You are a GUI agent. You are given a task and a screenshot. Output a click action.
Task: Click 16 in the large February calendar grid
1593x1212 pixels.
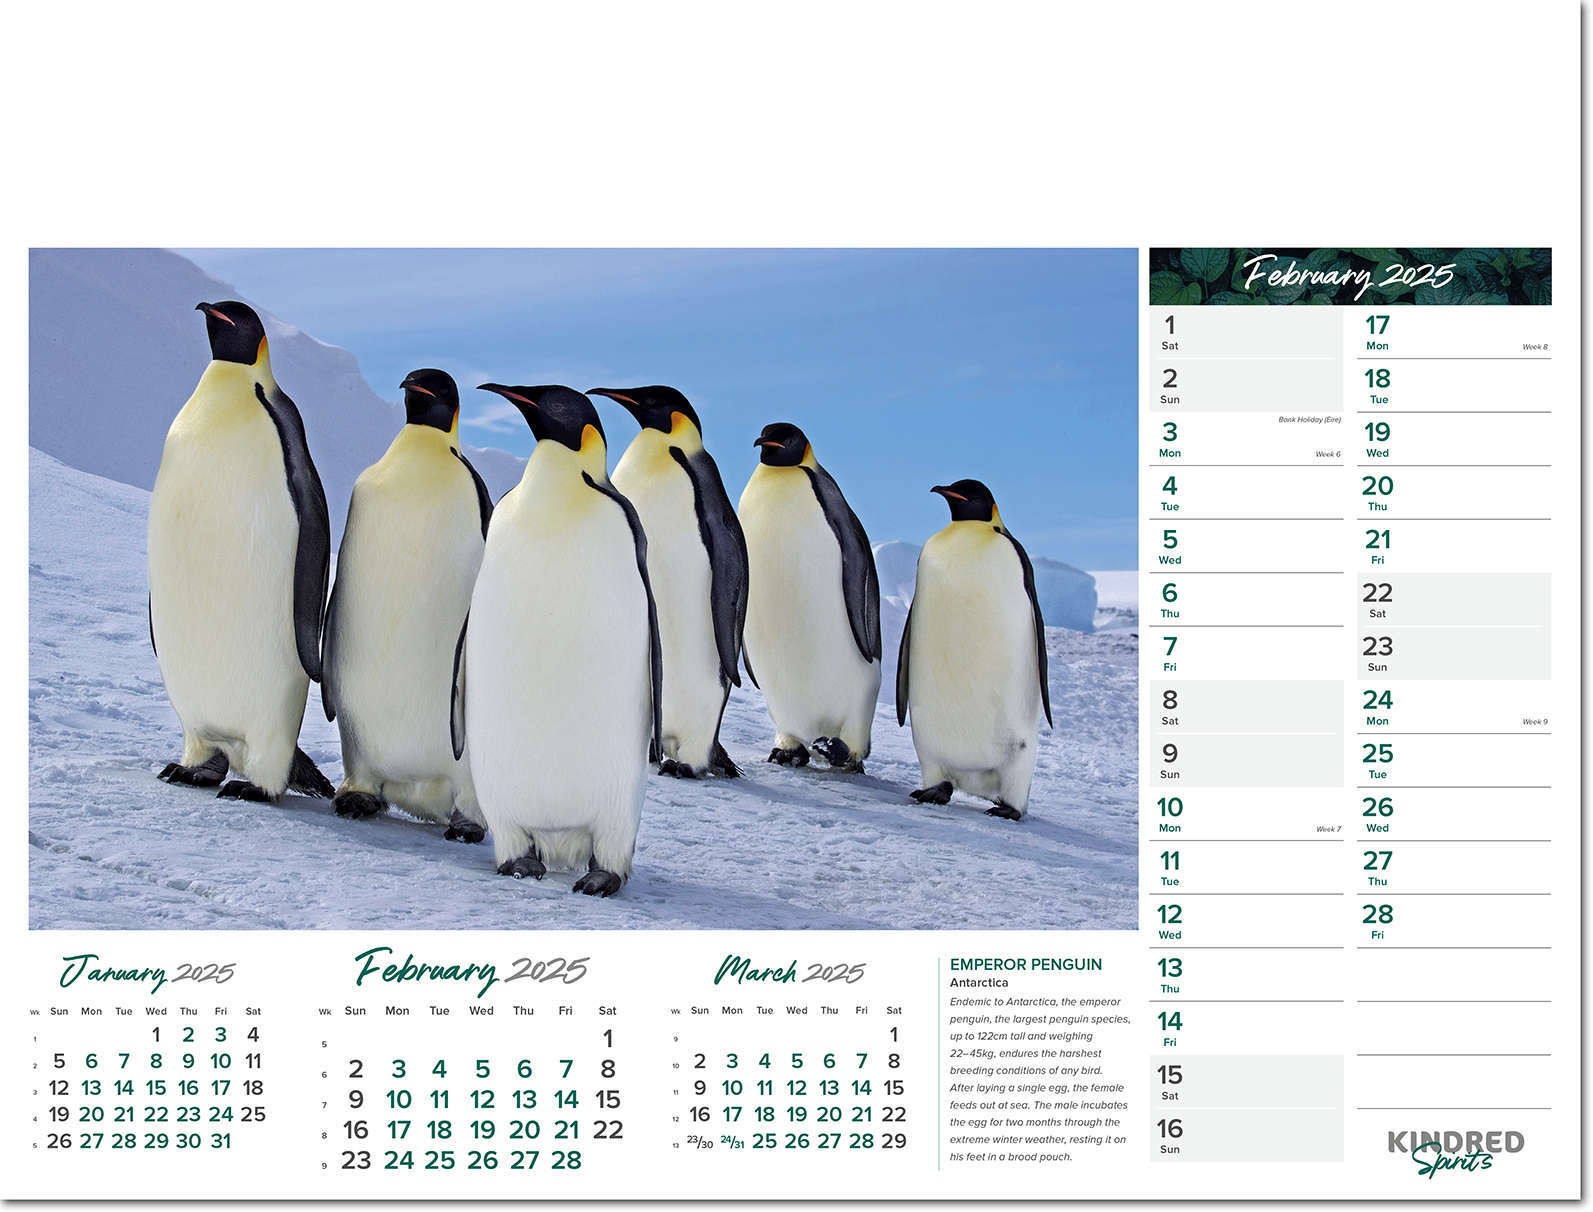(x=356, y=1130)
